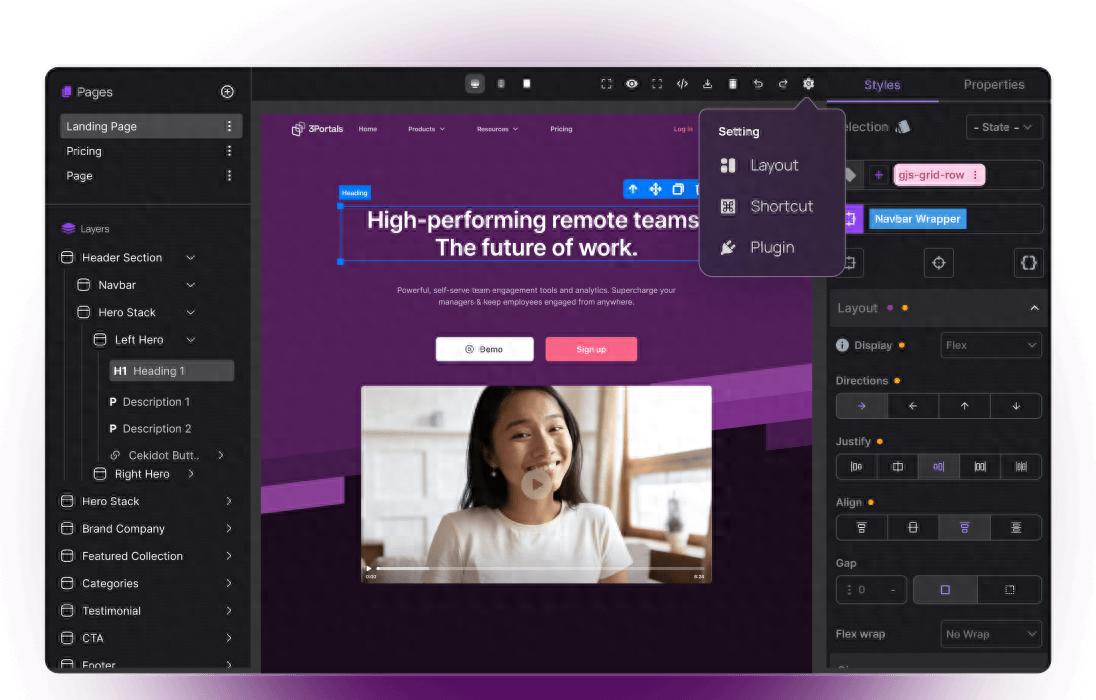Open options for the page named Page
The width and height of the screenshot is (1096, 700).
tap(229, 176)
